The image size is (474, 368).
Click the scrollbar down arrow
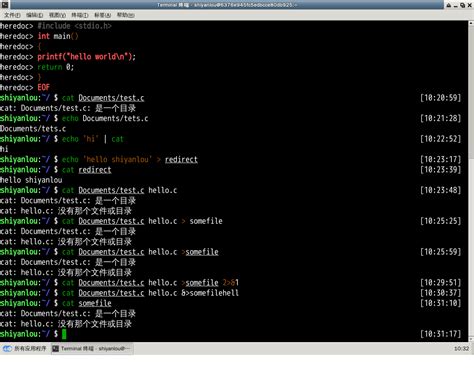click(471, 339)
